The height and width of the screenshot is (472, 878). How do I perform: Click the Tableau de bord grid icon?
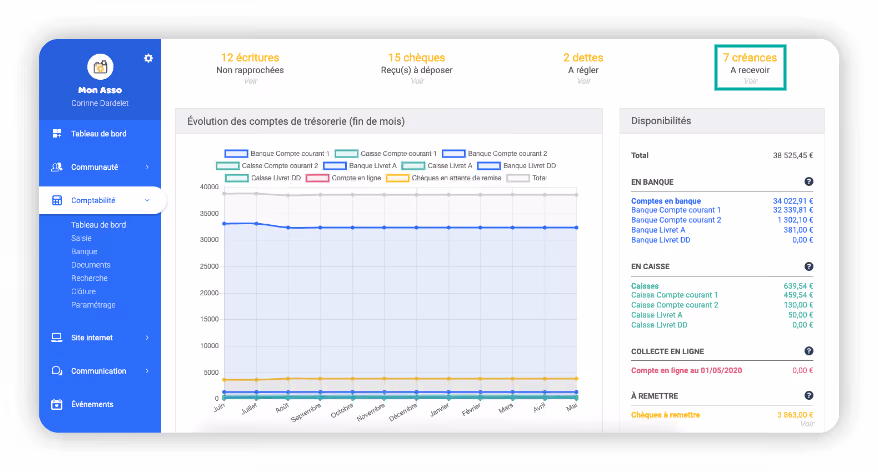tap(57, 133)
